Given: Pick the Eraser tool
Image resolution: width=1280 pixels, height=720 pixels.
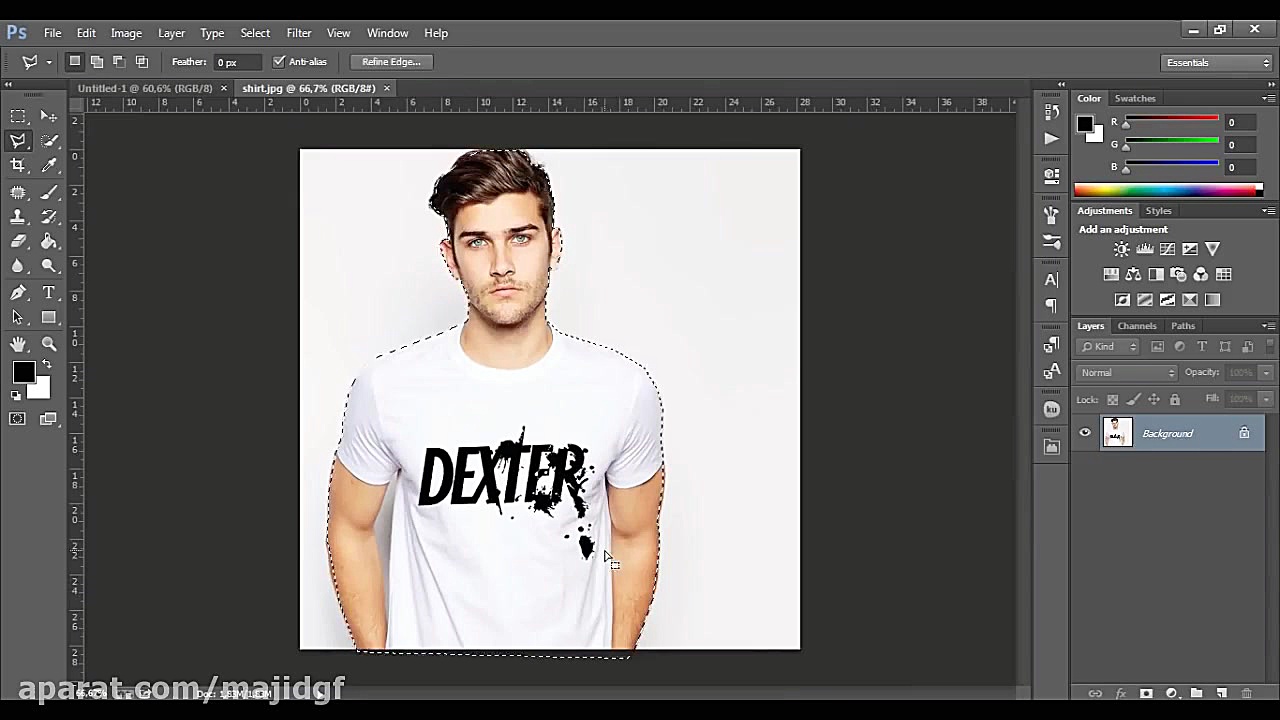Looking at the screenshot, I should pyautogui.click(x=18, y=241).
